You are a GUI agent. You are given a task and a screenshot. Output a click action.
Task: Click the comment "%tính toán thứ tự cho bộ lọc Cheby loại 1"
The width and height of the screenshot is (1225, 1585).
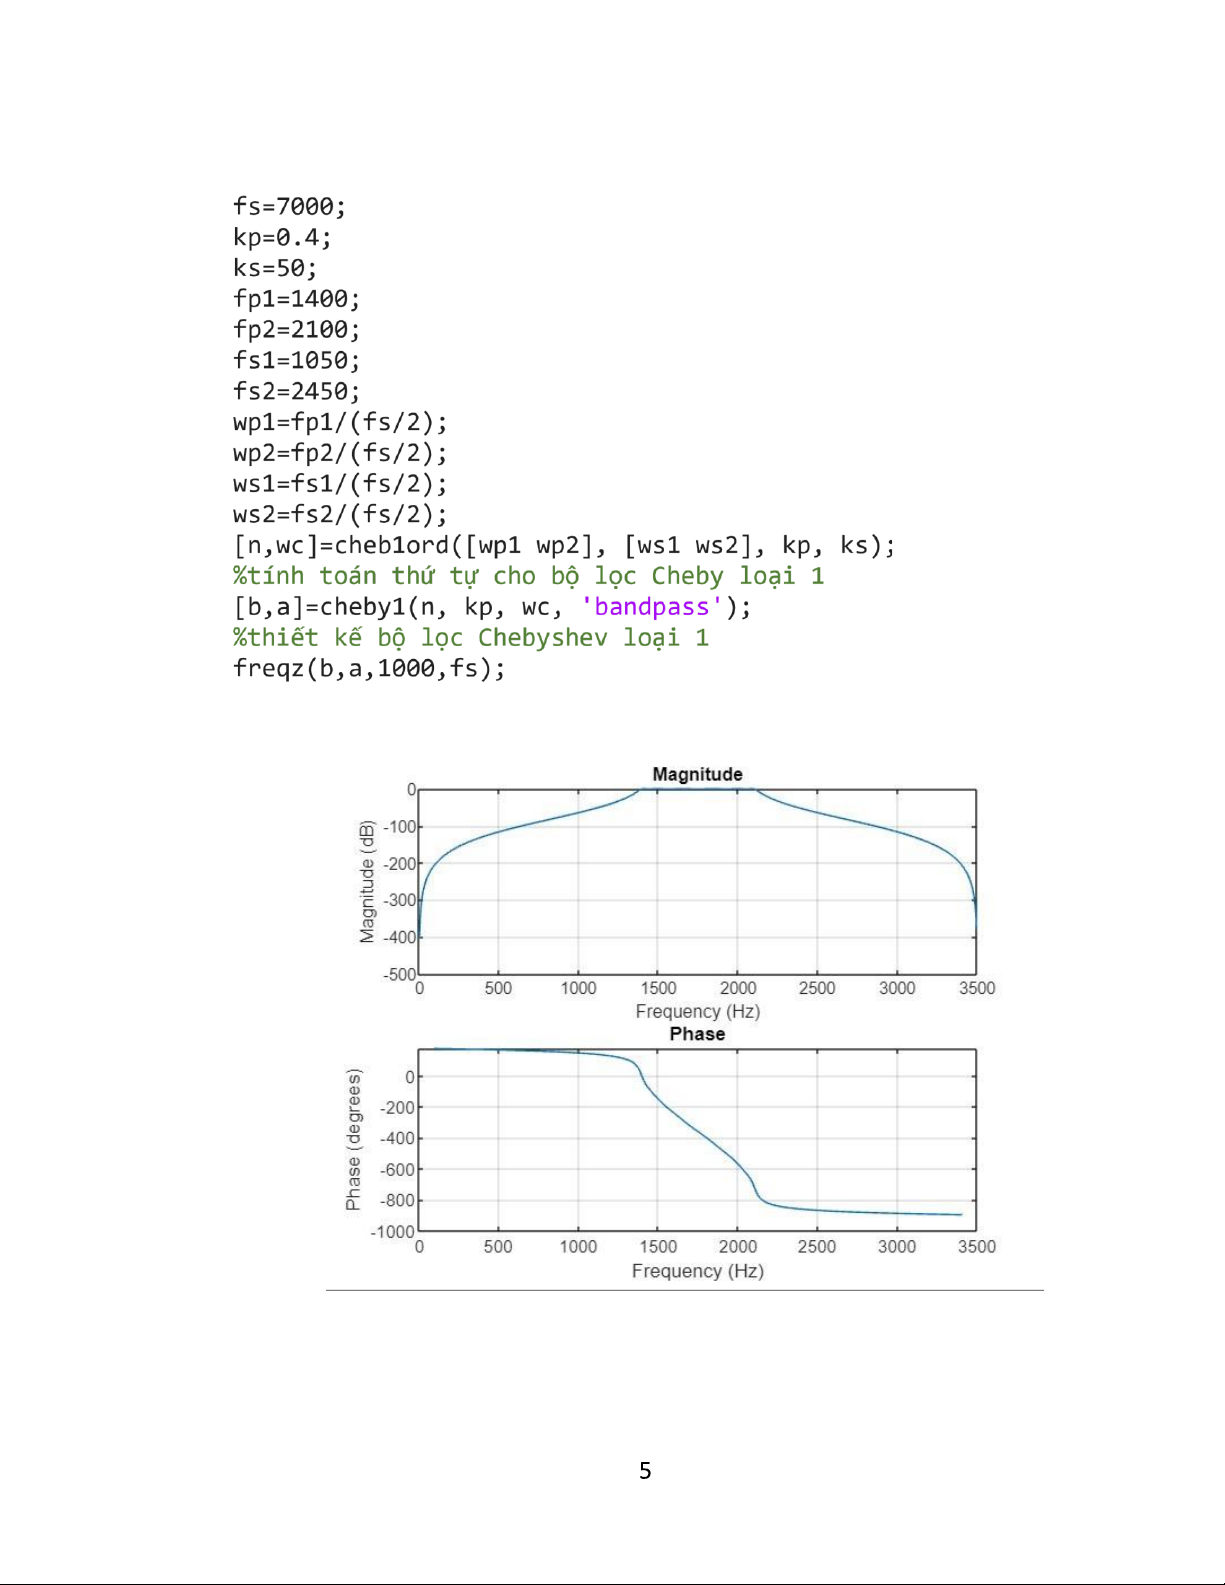(528, 577)
